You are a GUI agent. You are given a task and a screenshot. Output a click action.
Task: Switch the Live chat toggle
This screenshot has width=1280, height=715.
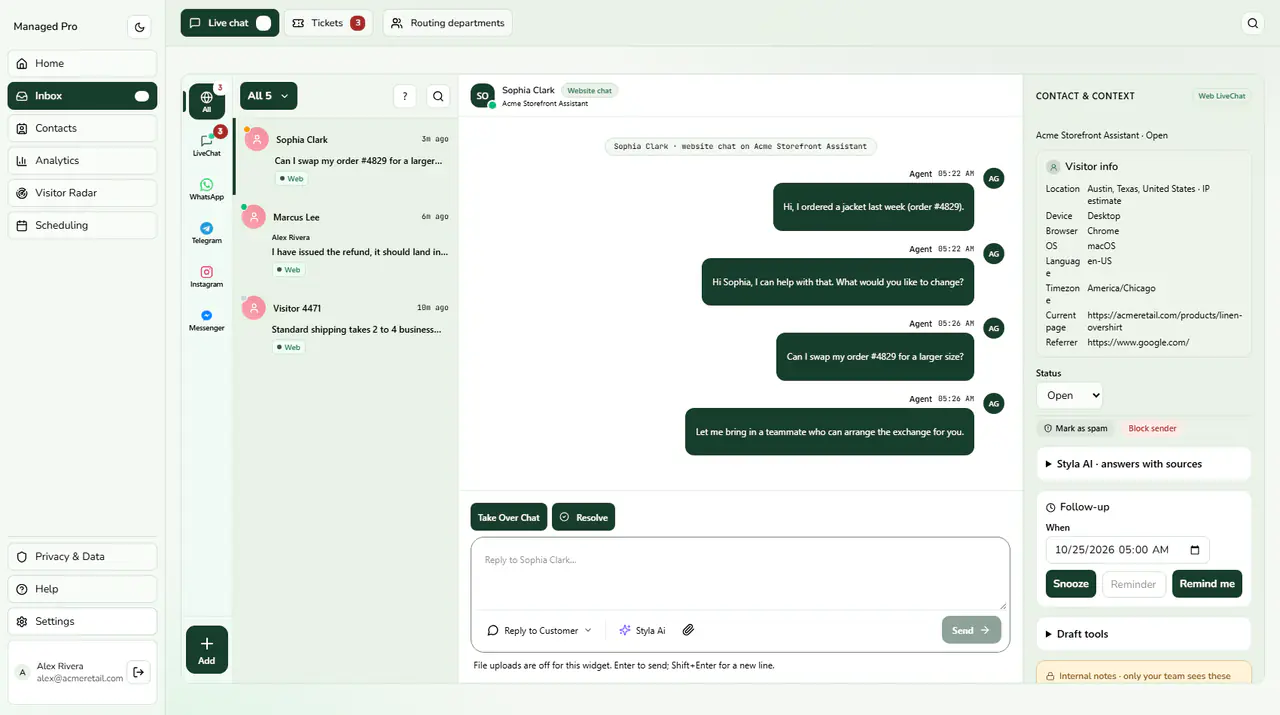pyautogui.click(x=263, y=23)
